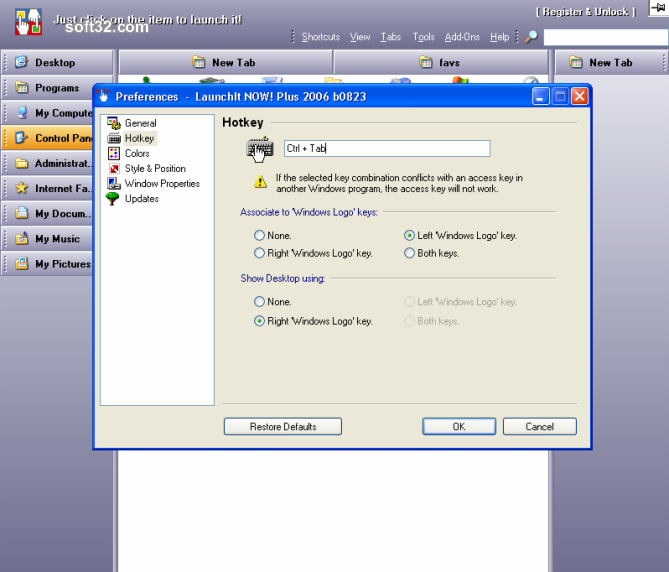The width and height of the screenshot is (669, 572).
Task: Click the pin icon at top right
Action: pos(659,8)
